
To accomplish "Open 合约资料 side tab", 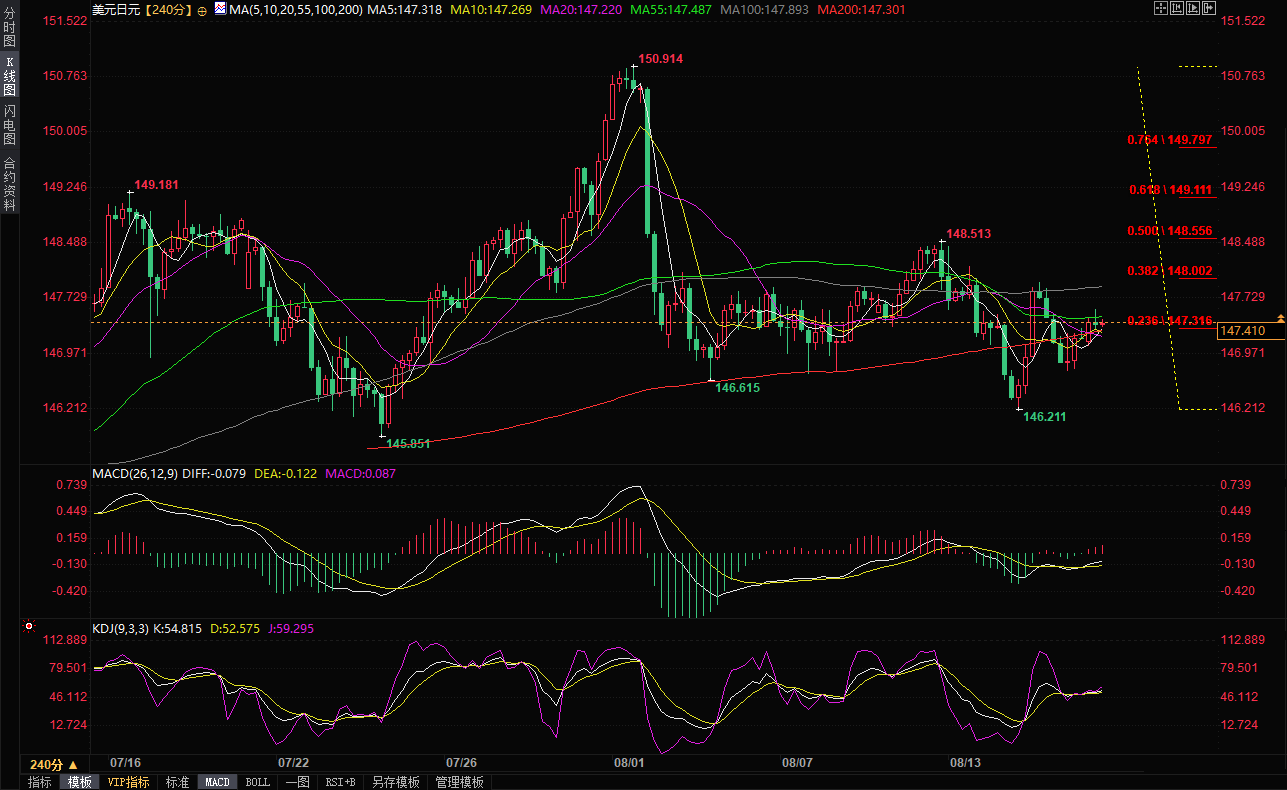I will coord(9,183).
